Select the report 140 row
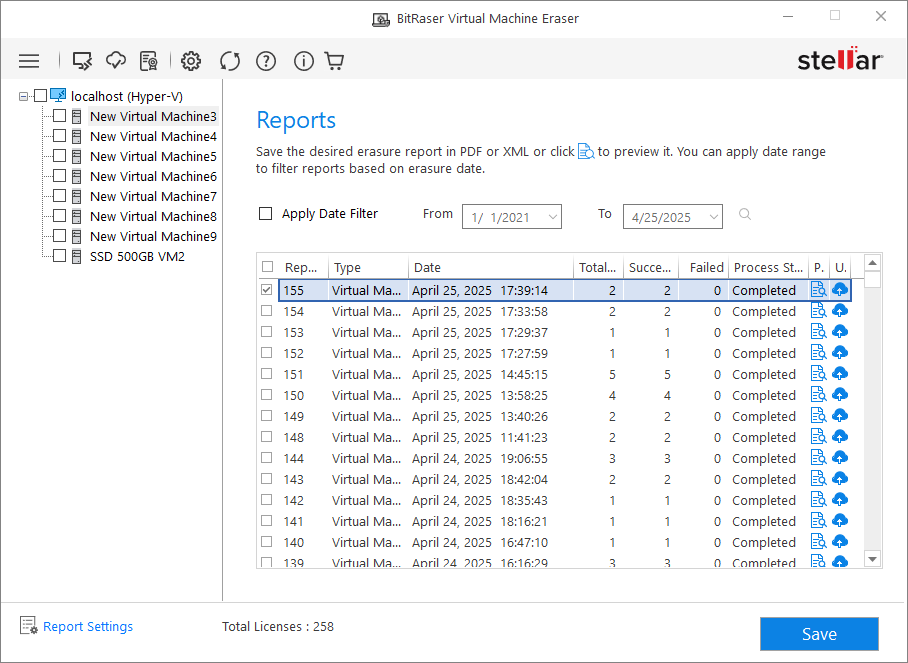The height and width of the screenshot is (663, 908). click(556, 542)
